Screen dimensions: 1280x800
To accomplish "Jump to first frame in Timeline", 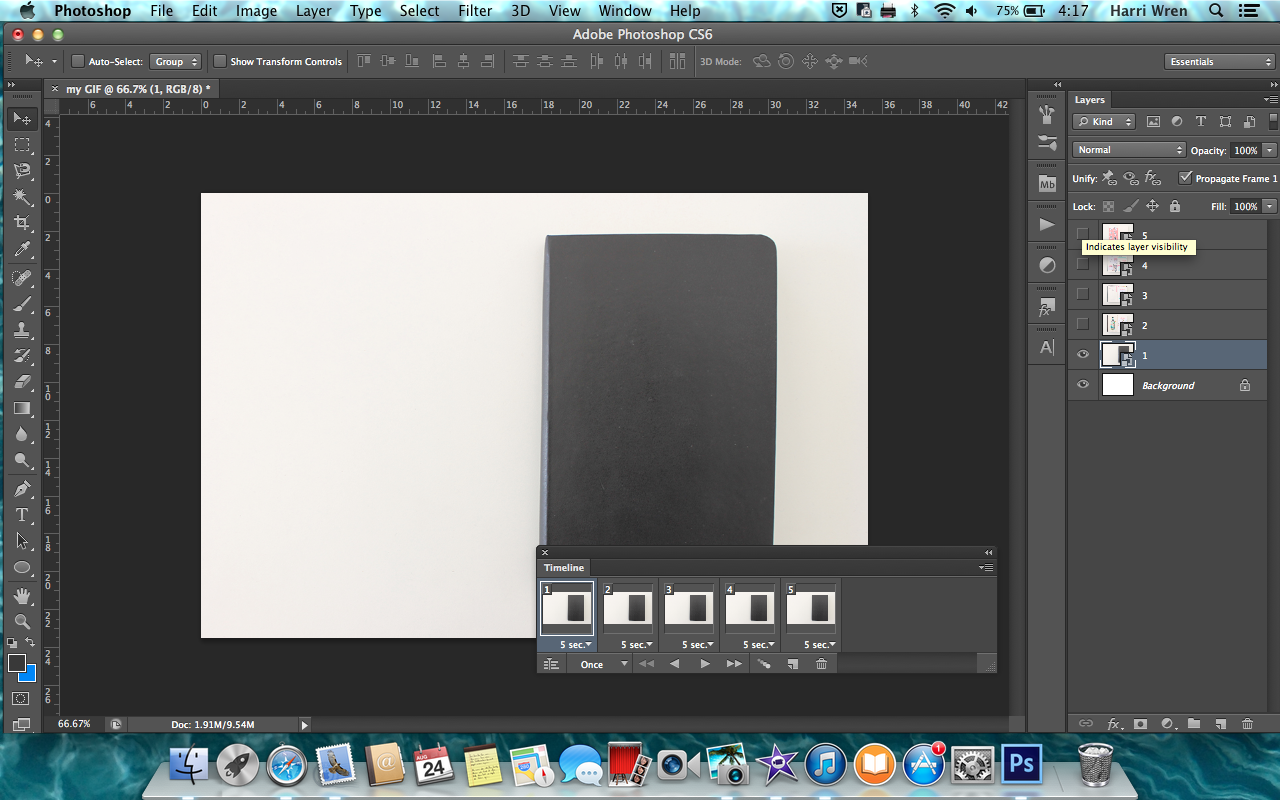I will [646, 664].
